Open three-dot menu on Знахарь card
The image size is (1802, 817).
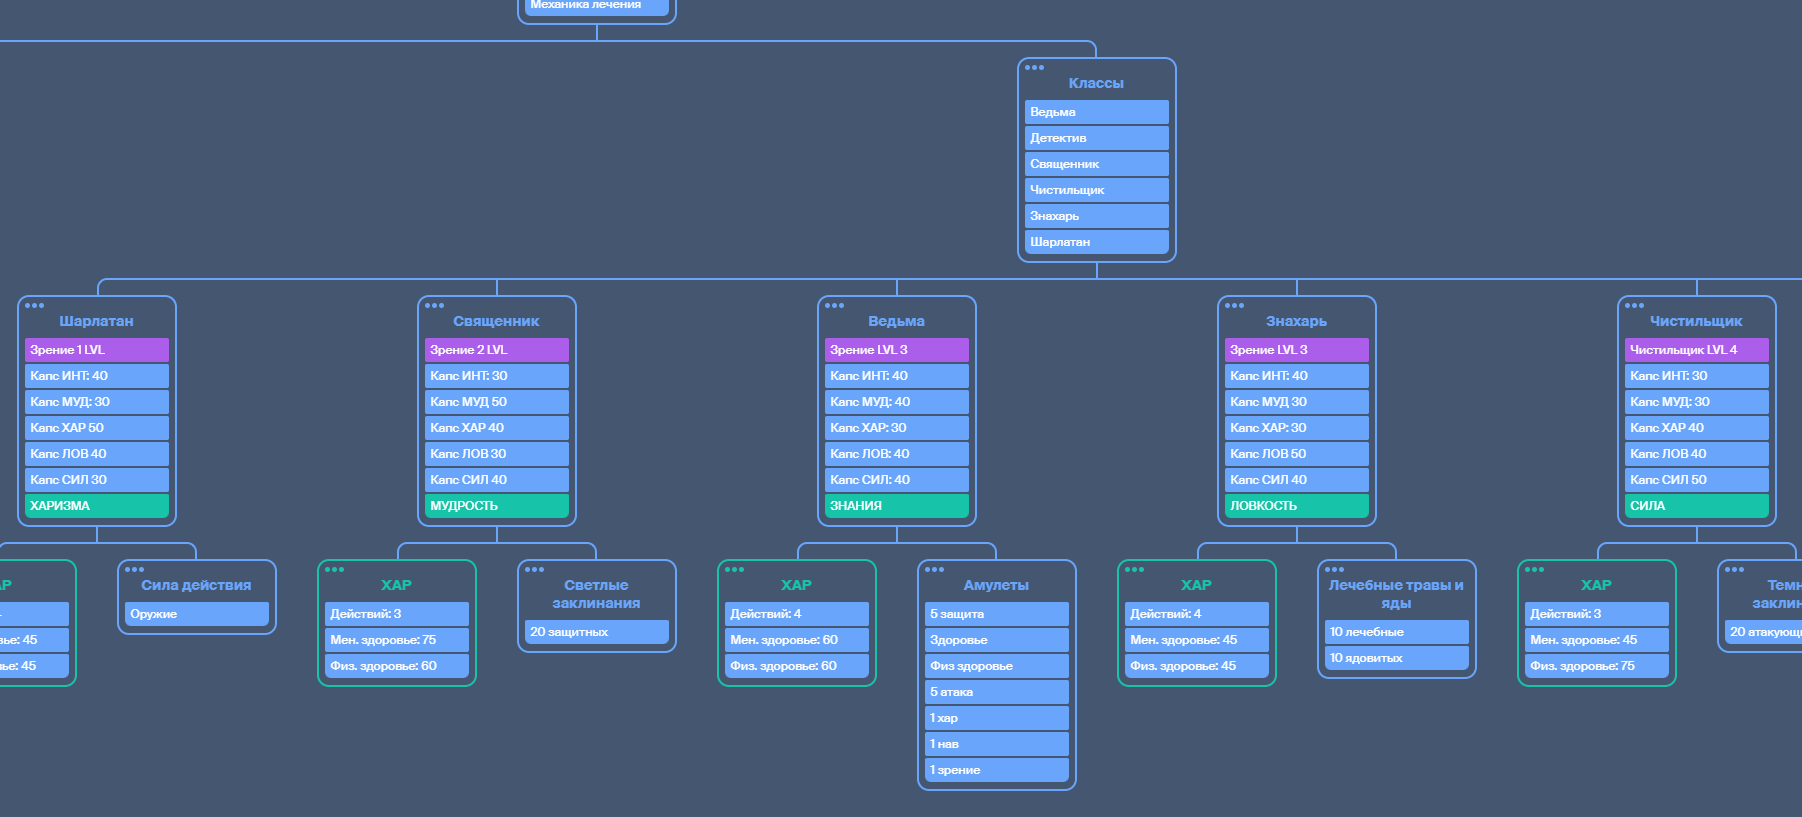pyautogui.click(x=1234, y=306)
